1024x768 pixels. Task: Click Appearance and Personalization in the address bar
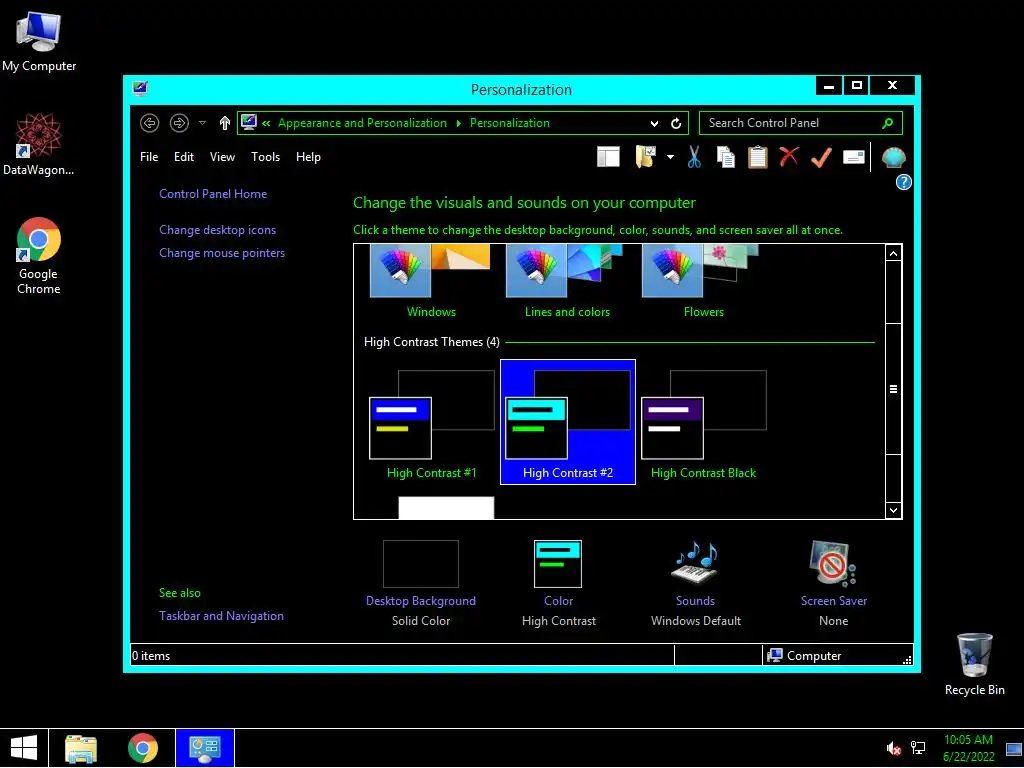click(x=362, y=123)
